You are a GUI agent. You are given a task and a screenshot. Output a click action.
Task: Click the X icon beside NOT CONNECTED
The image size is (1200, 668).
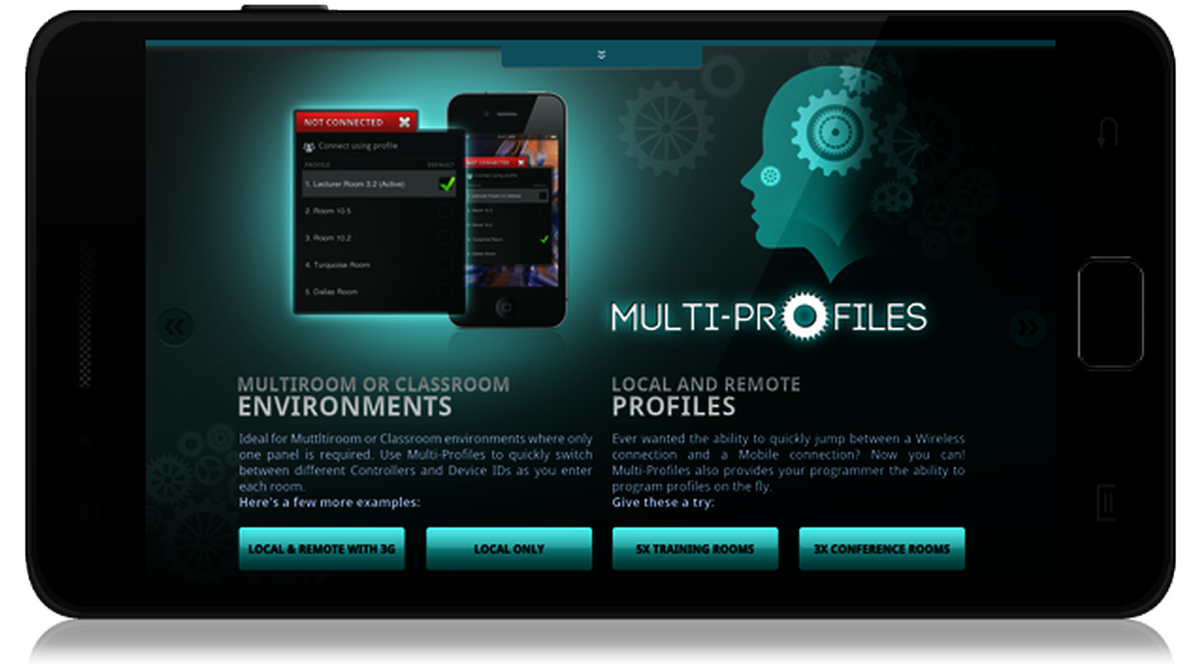(404, 122)
